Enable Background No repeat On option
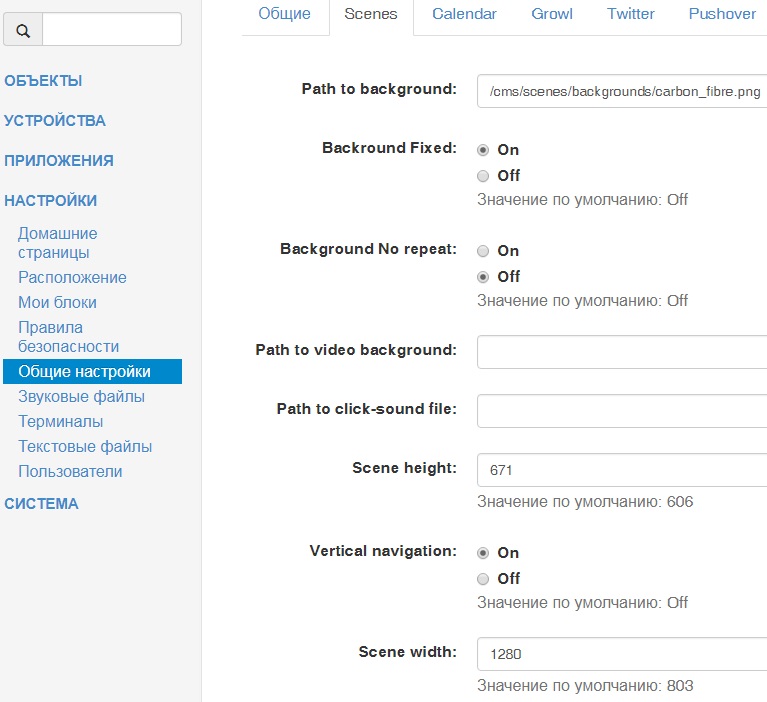 483,251
